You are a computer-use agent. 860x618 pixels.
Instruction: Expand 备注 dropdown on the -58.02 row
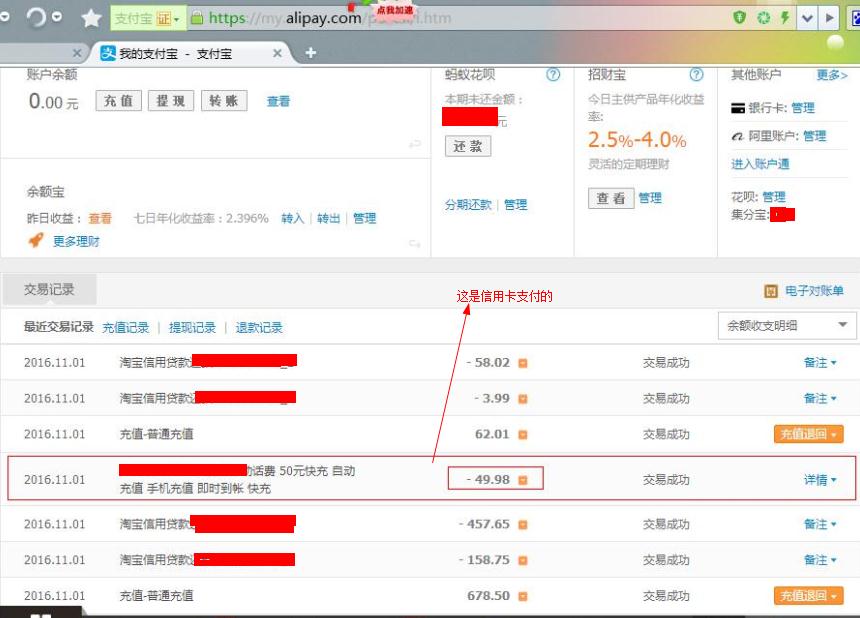click(x=820, y=363)
